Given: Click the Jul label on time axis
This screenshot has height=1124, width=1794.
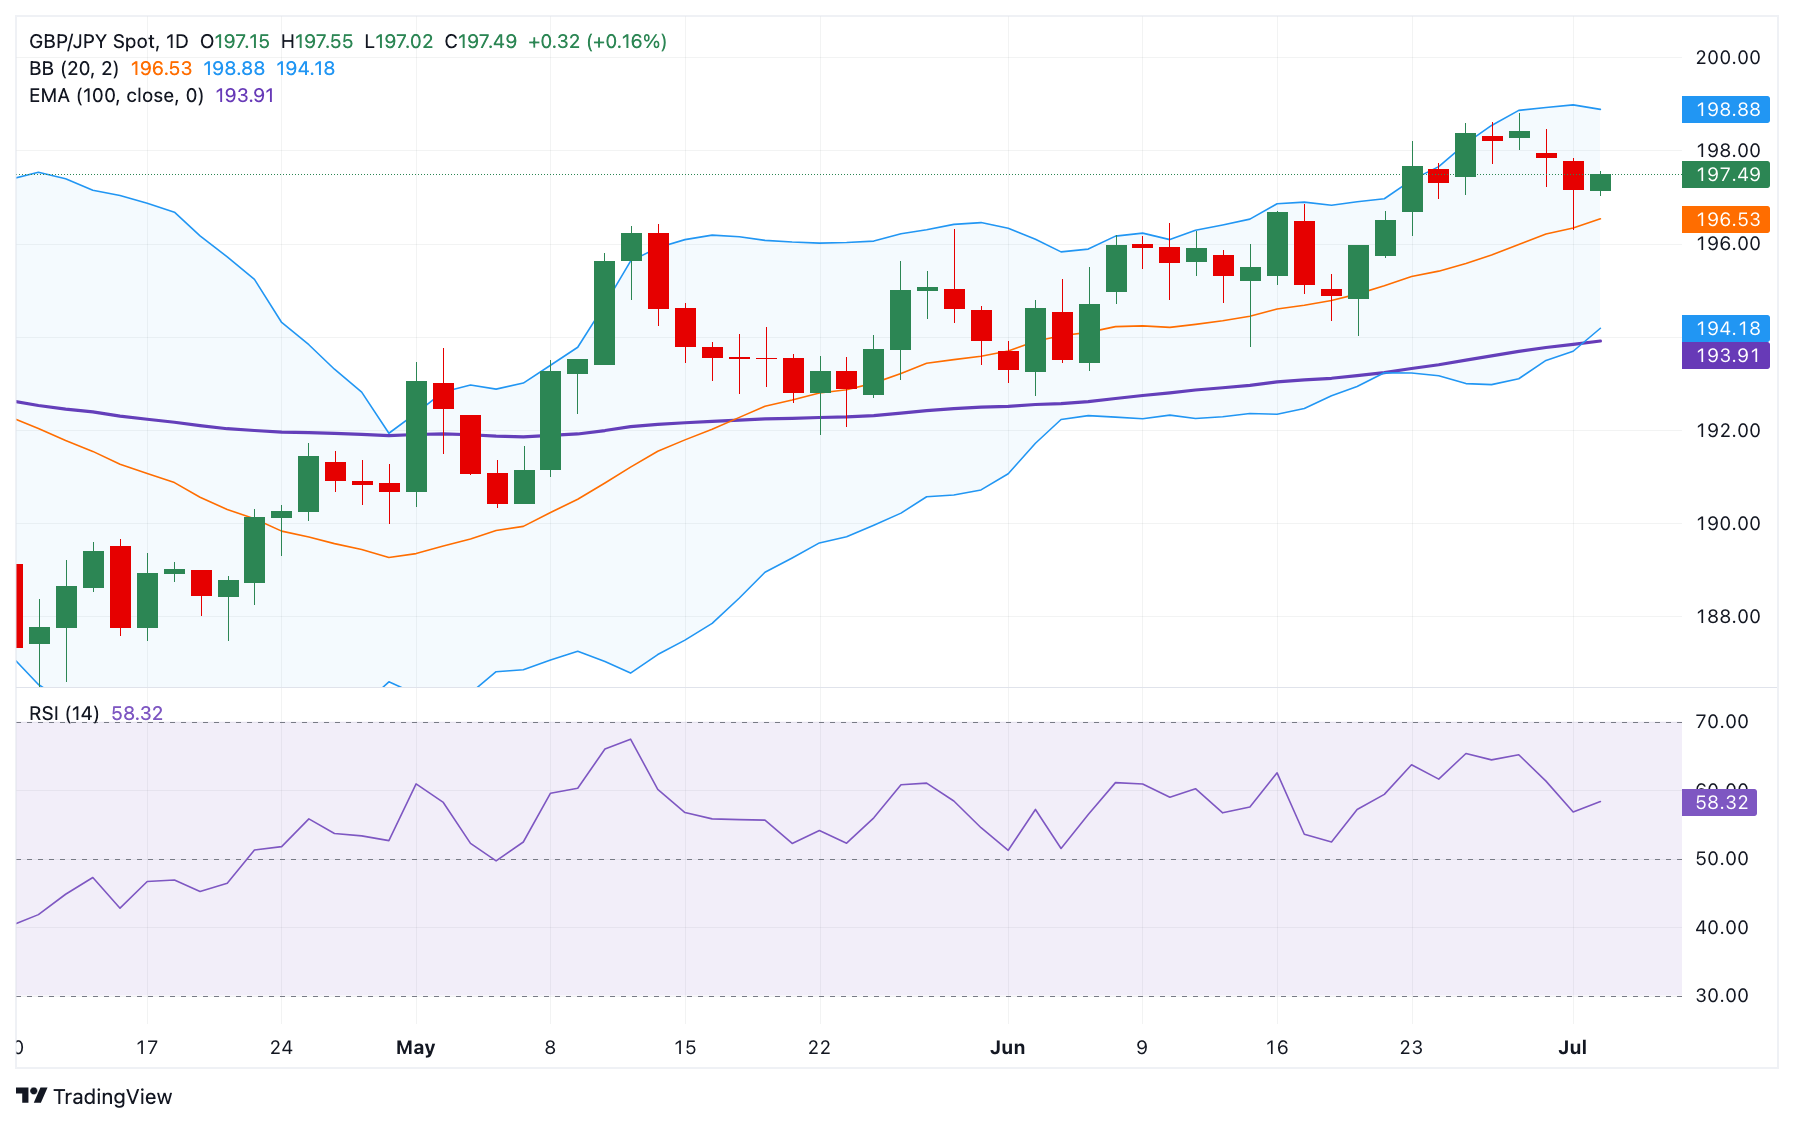Looking at the screenshot, I should [1572, 1047].
